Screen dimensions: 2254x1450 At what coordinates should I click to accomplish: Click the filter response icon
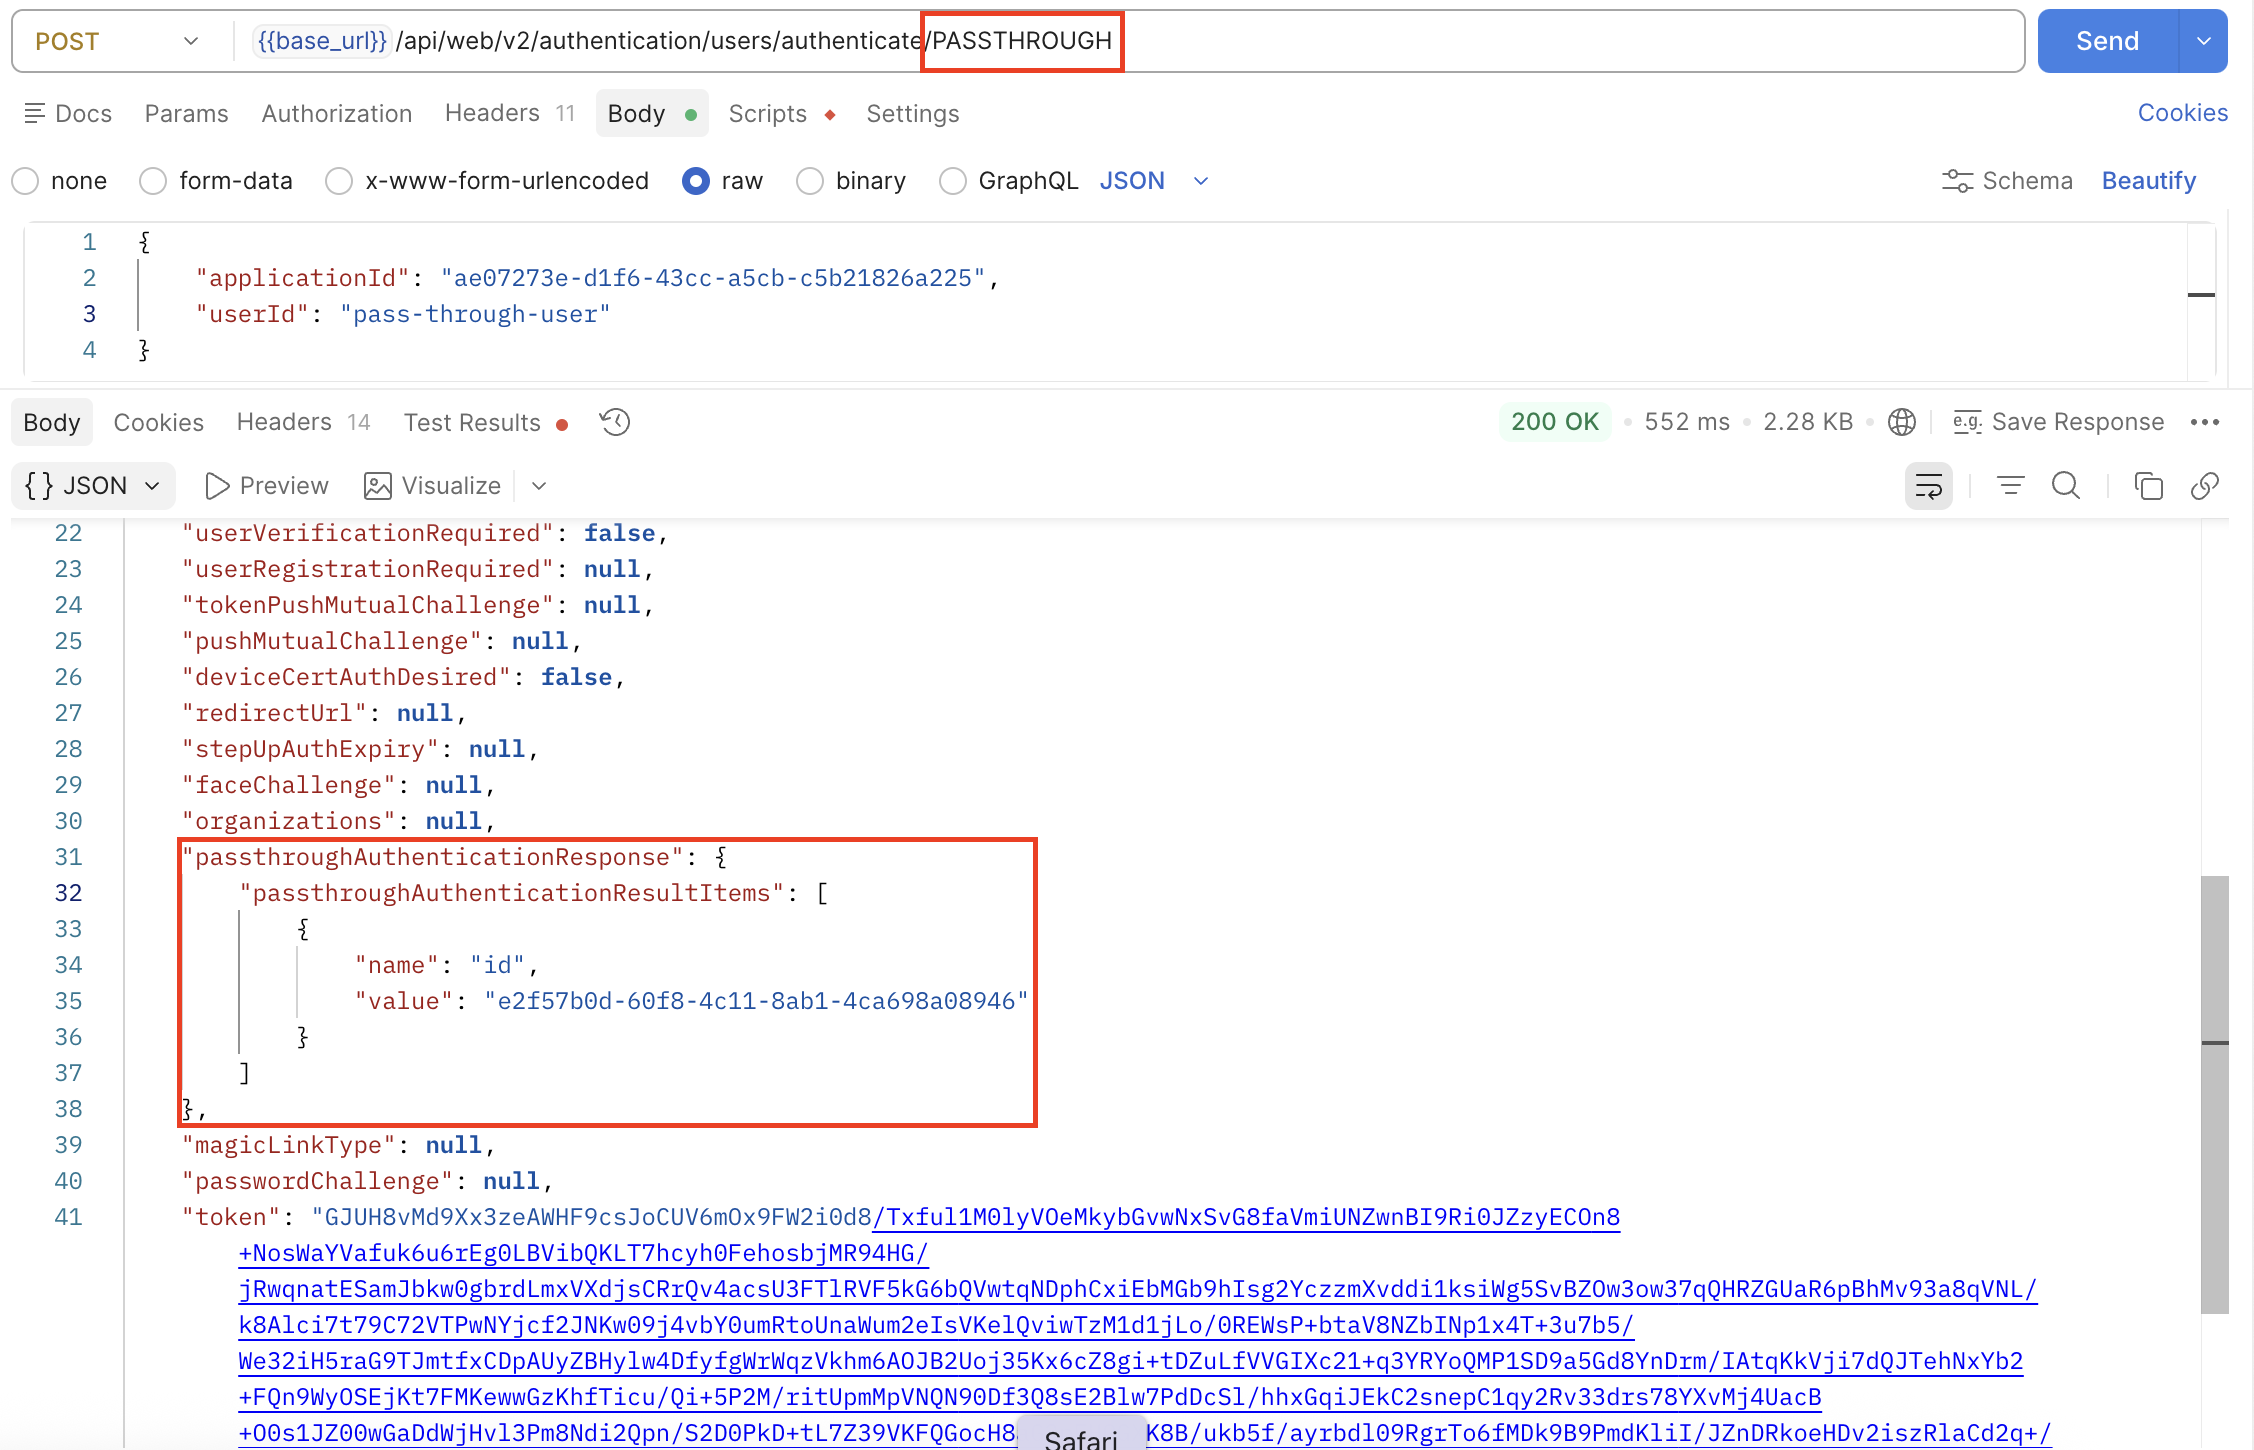2010,486
